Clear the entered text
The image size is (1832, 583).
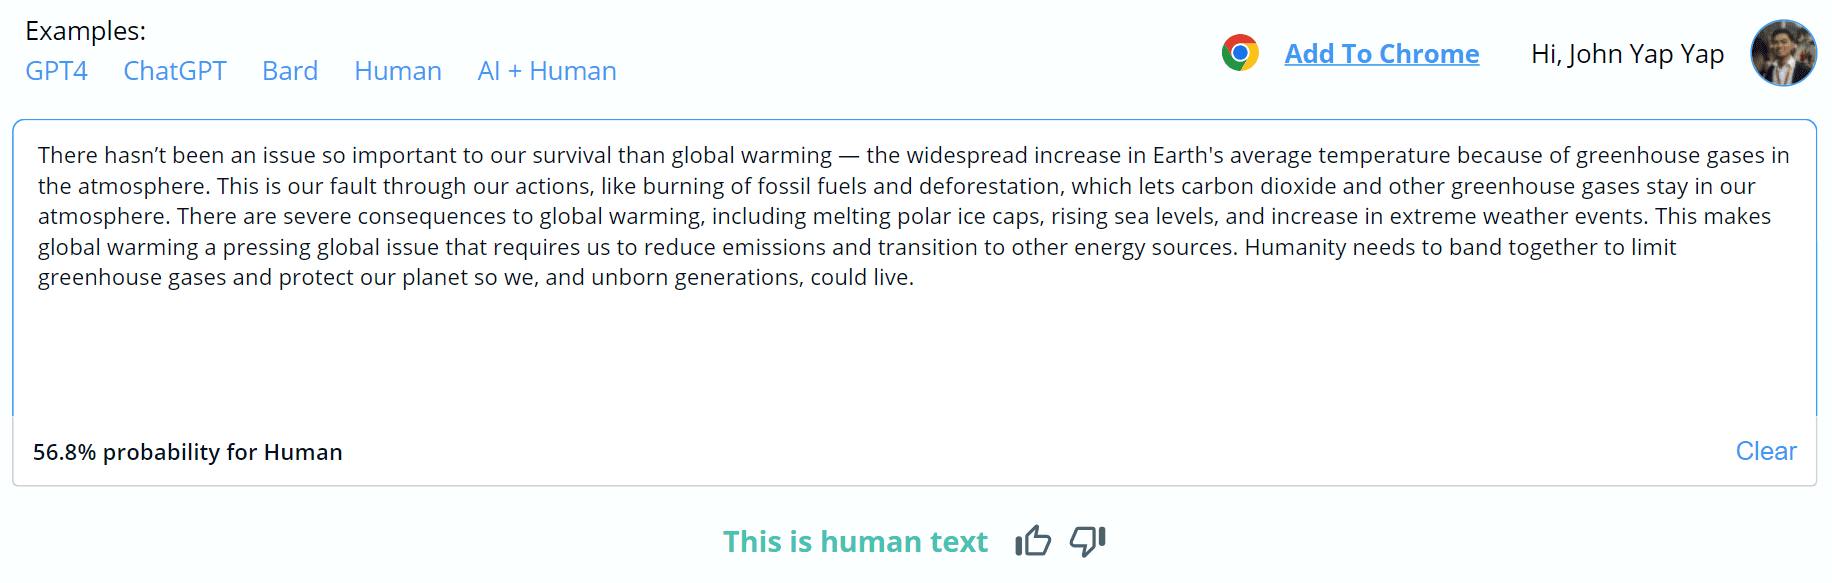[1766, 451]
